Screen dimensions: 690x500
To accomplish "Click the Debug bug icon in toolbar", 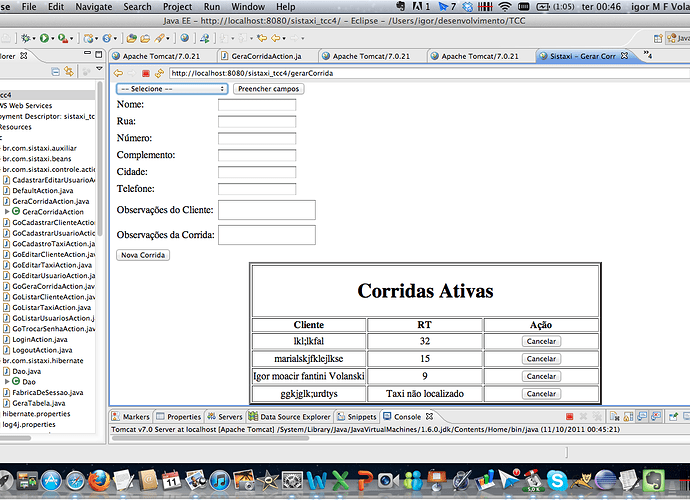I will (26, 38).
